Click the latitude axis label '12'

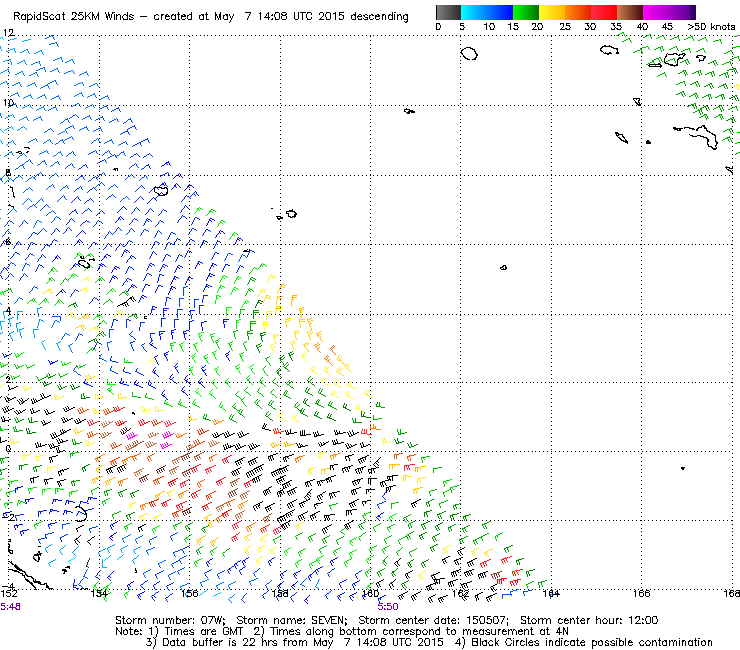click(8, 33)
